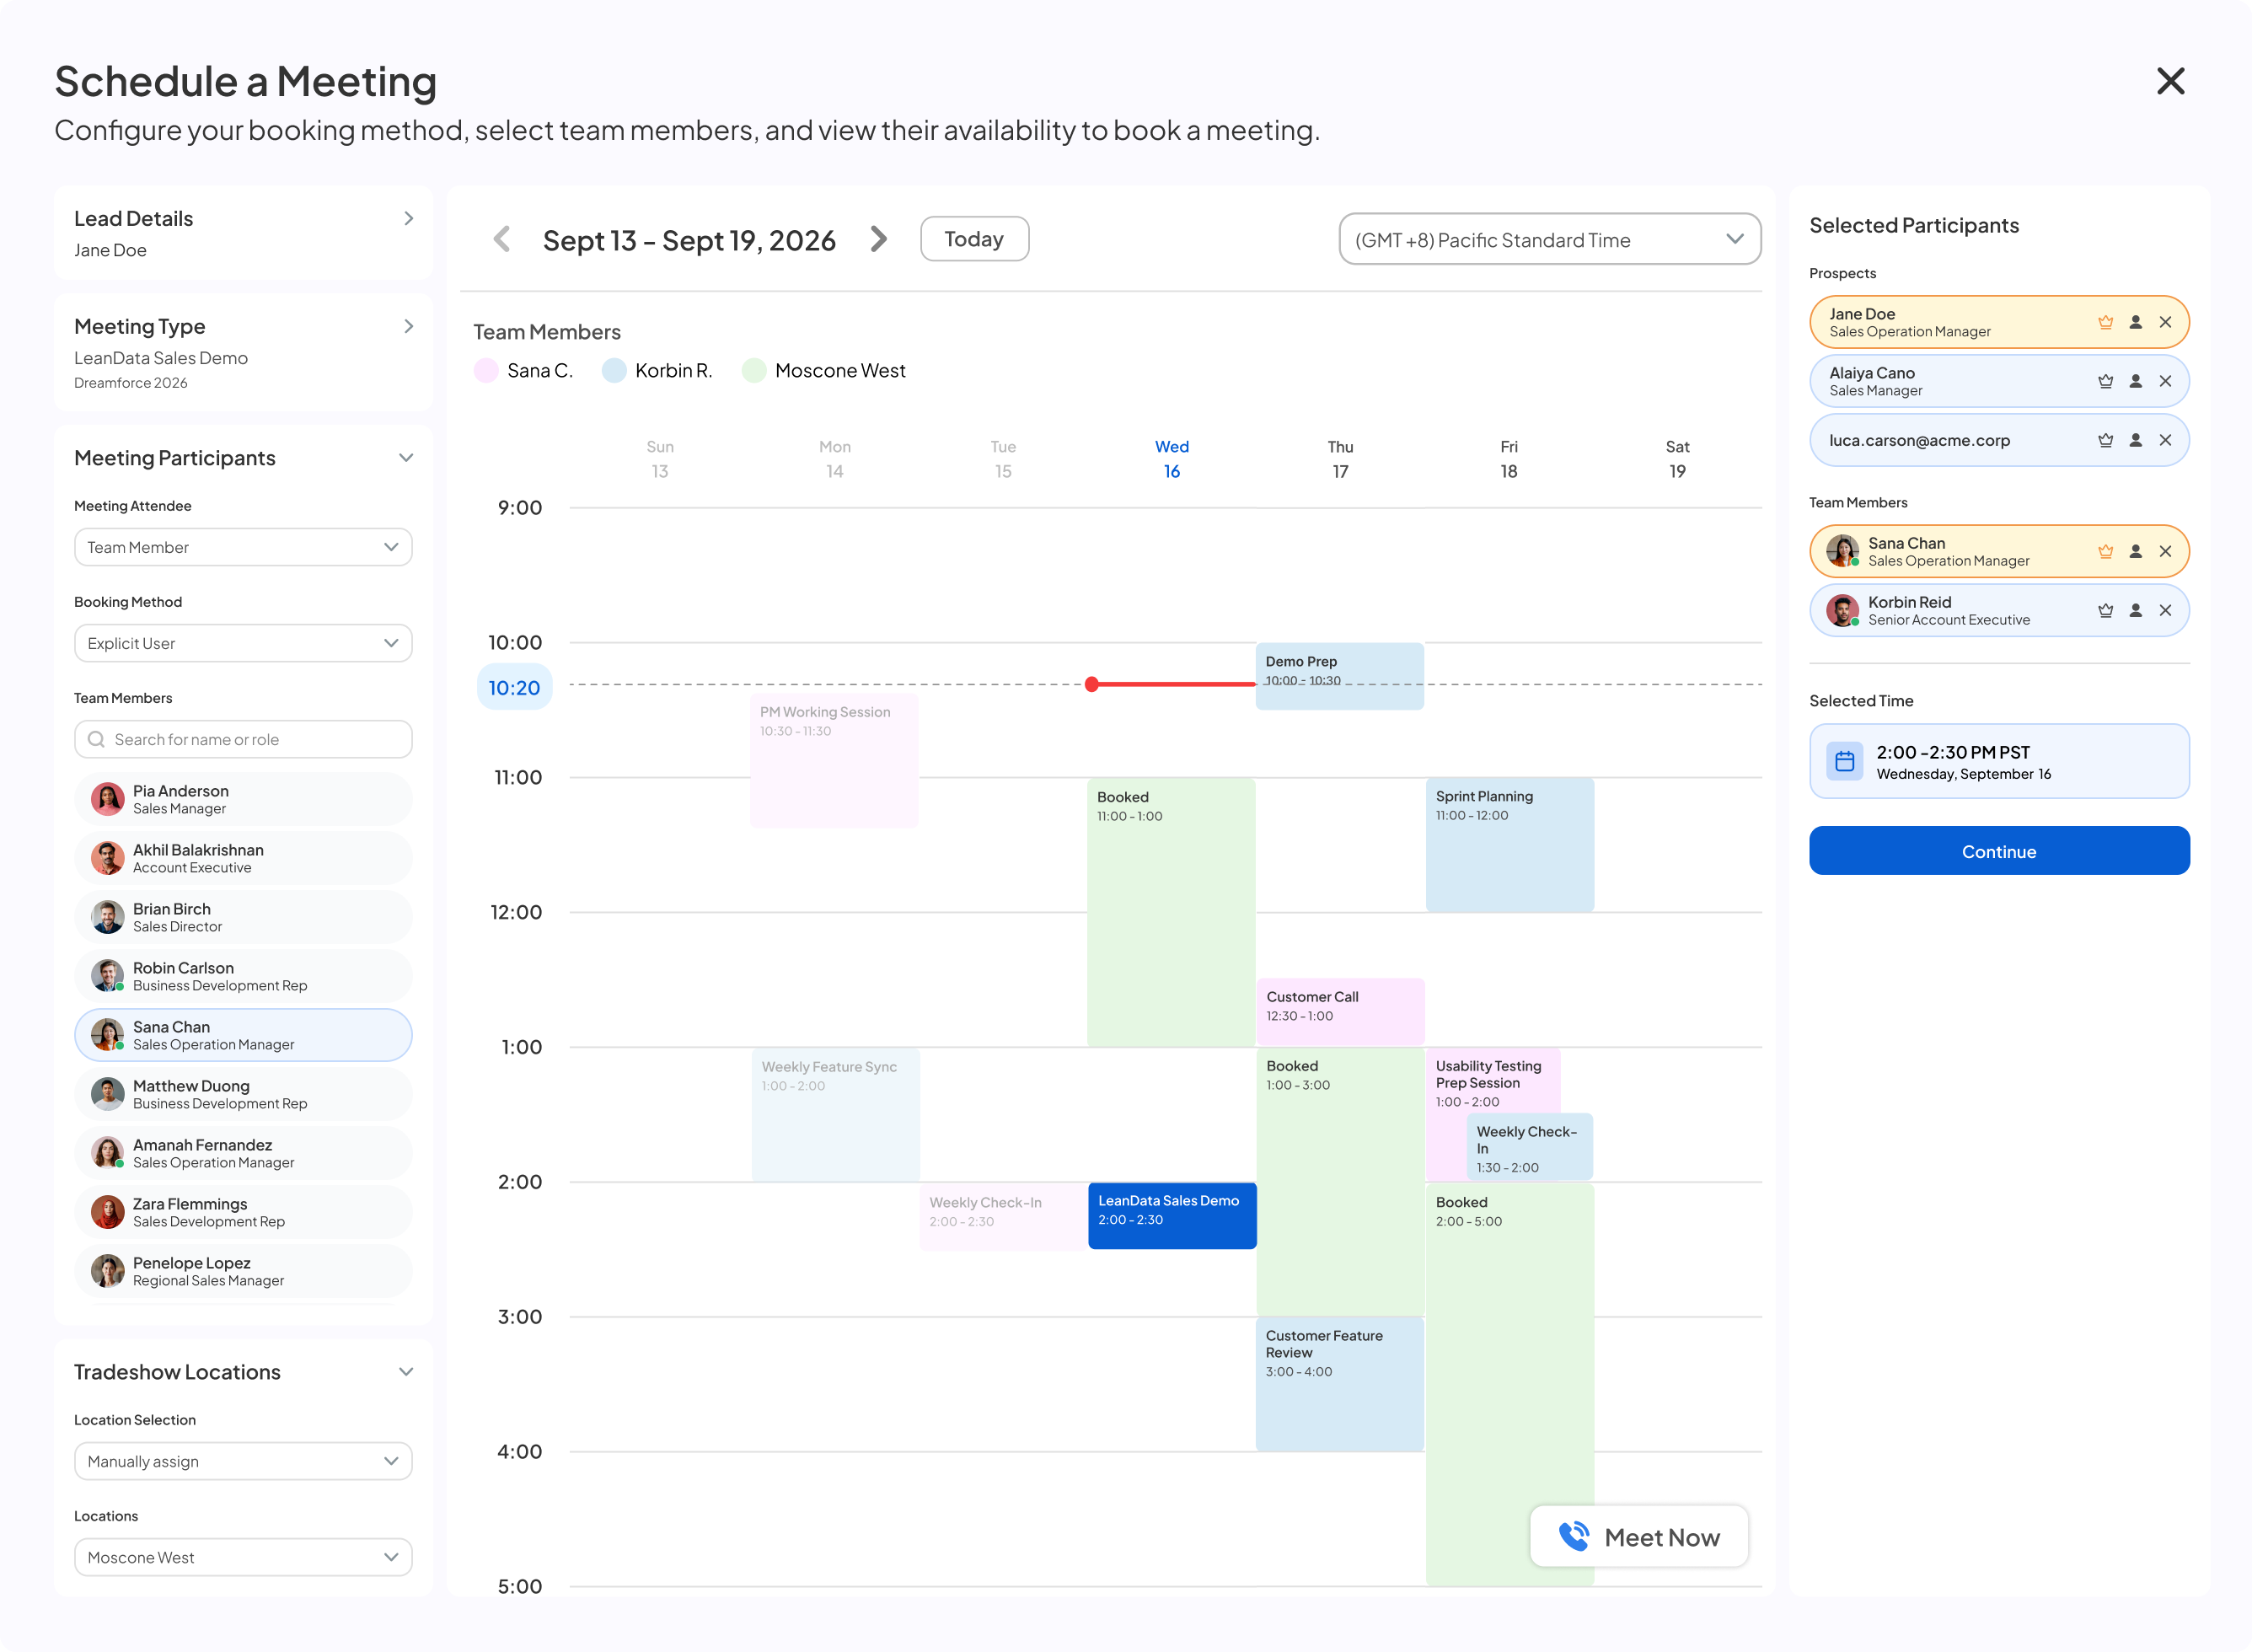Select Matthew Duong from team members list

tap(243, 1094)
